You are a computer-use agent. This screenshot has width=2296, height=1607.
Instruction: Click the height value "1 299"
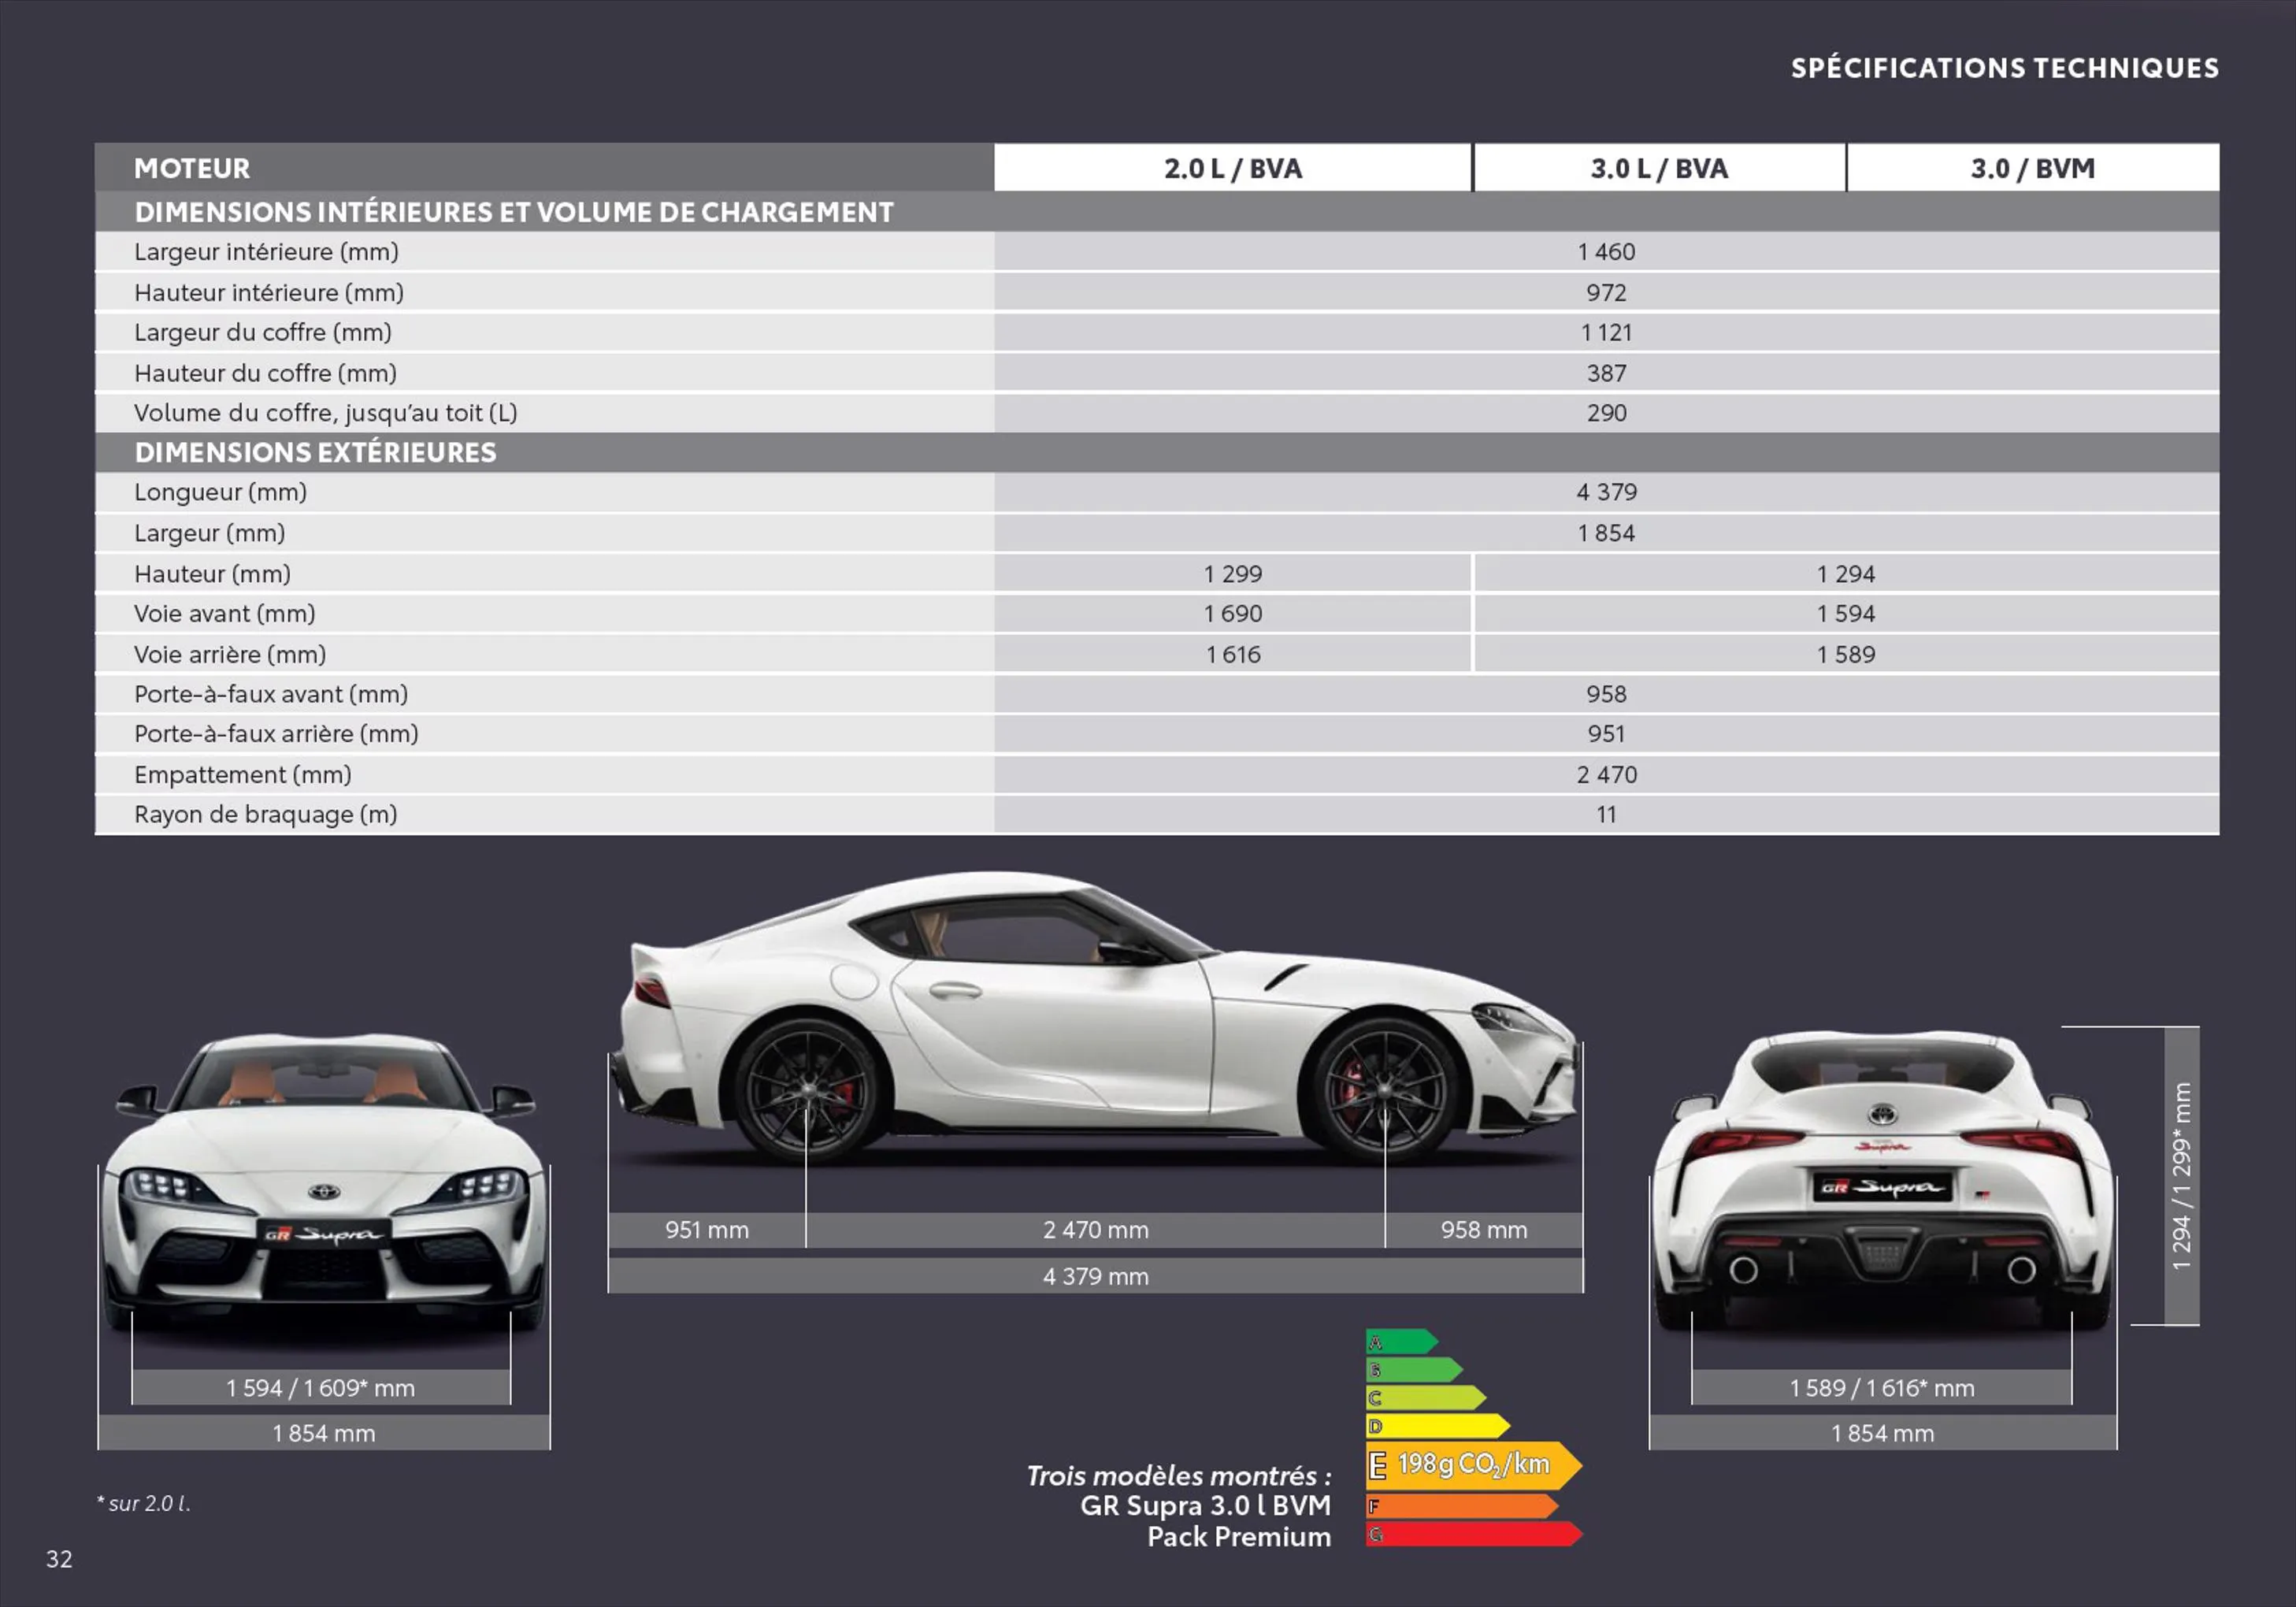point(1233,574)
